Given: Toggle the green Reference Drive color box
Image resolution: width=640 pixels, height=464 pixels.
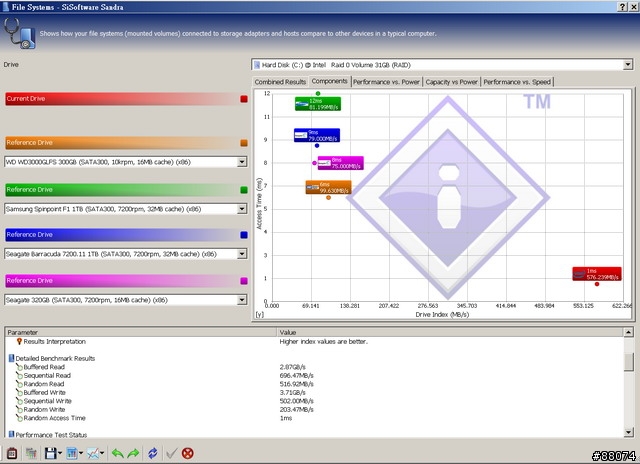Looking at the screenshot, I should [x=243, y=189].
